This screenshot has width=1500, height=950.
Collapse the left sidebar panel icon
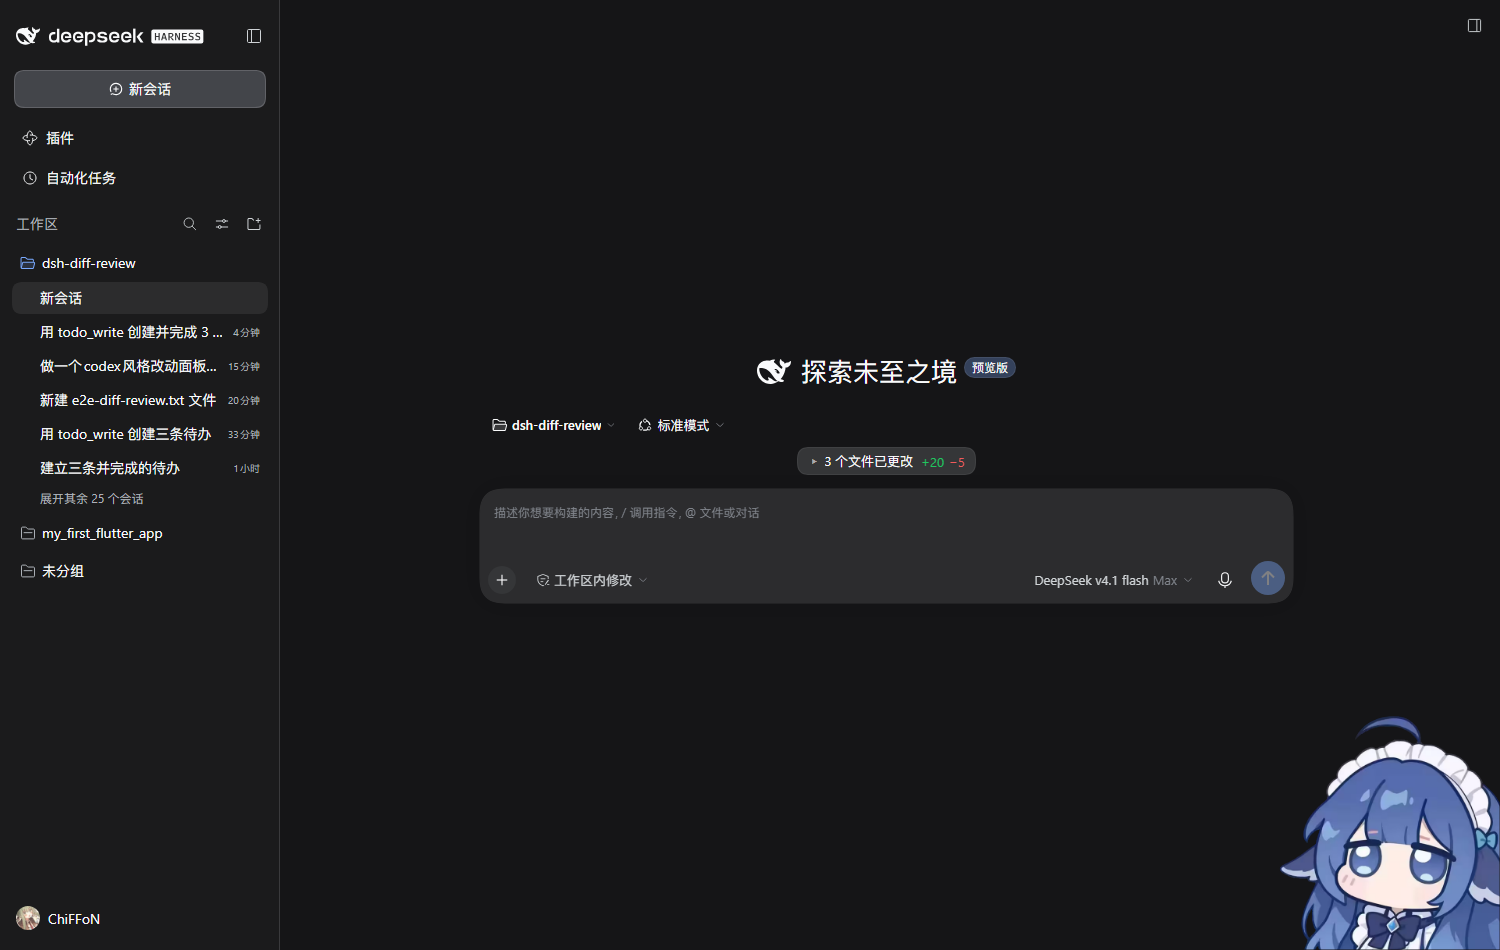point(254,36)
